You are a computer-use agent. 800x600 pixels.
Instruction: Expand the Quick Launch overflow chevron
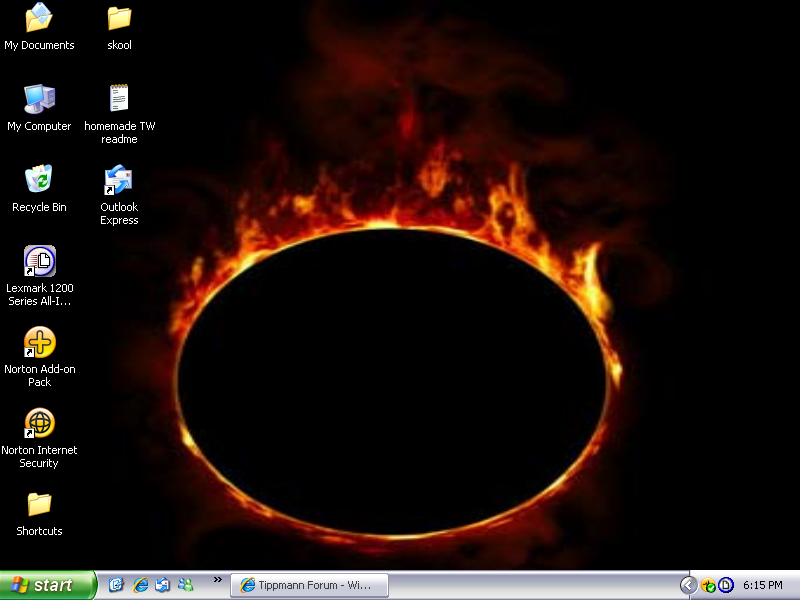217,580
